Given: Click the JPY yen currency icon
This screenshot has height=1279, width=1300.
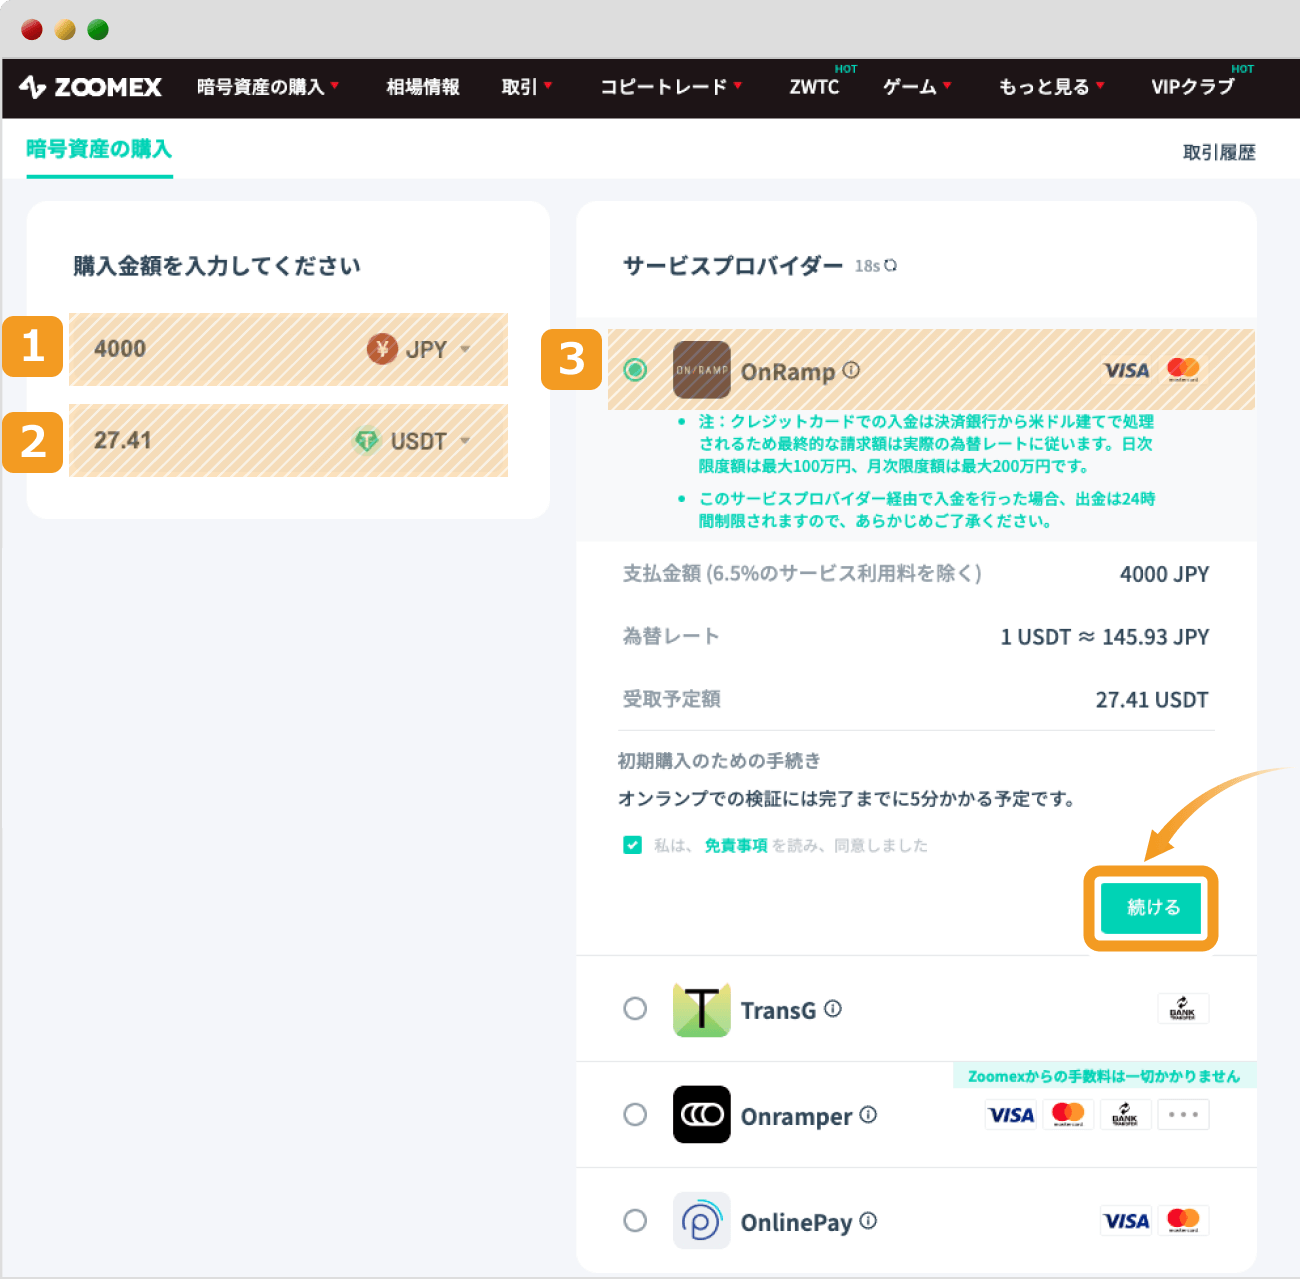Looking at the screenshot, I should click(382, 349).
